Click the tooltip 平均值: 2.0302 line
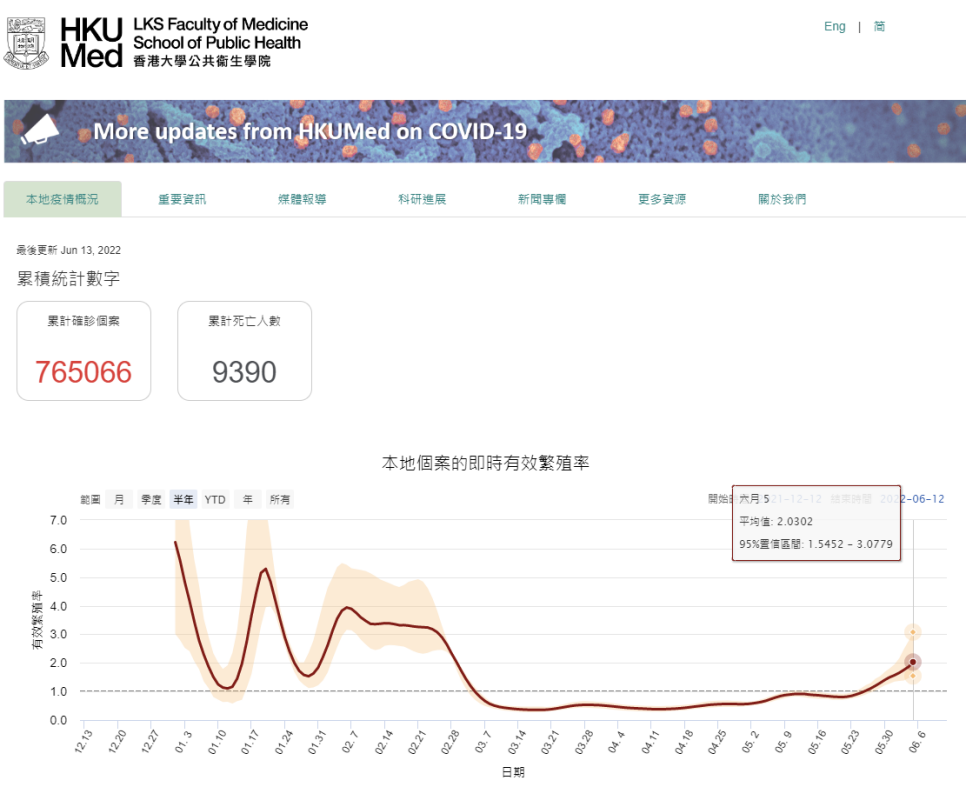The width and height of the screenshot is (966, 787). (776, 521)
